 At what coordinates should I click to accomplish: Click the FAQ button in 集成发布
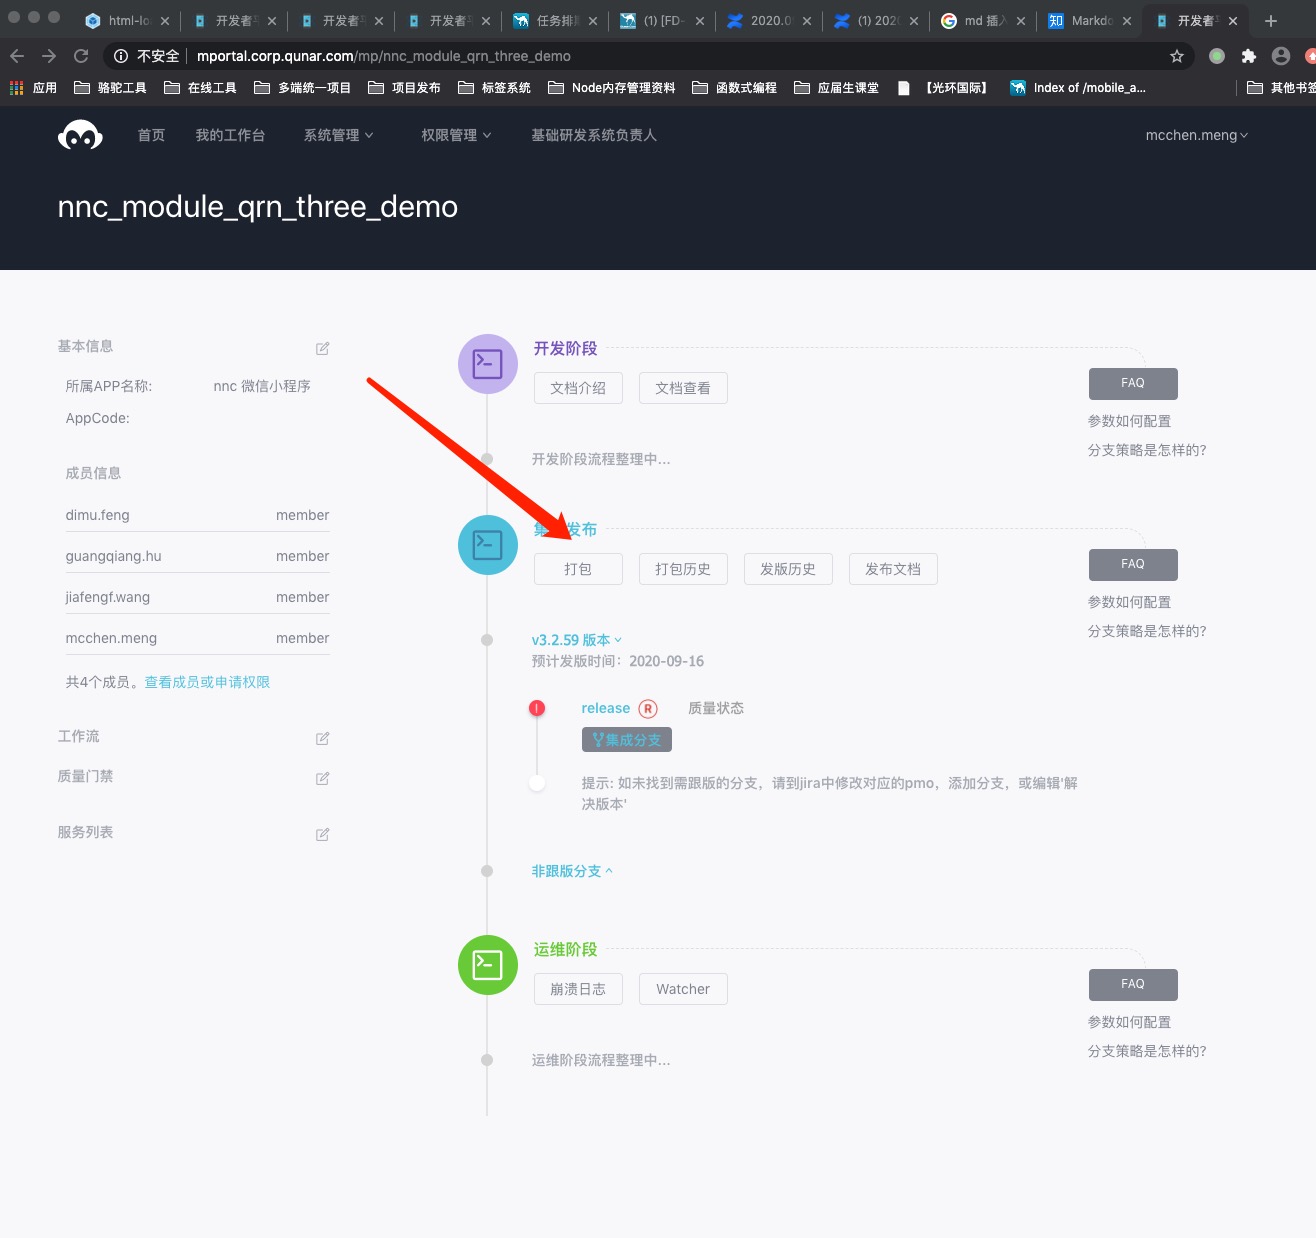[1133, 564]
